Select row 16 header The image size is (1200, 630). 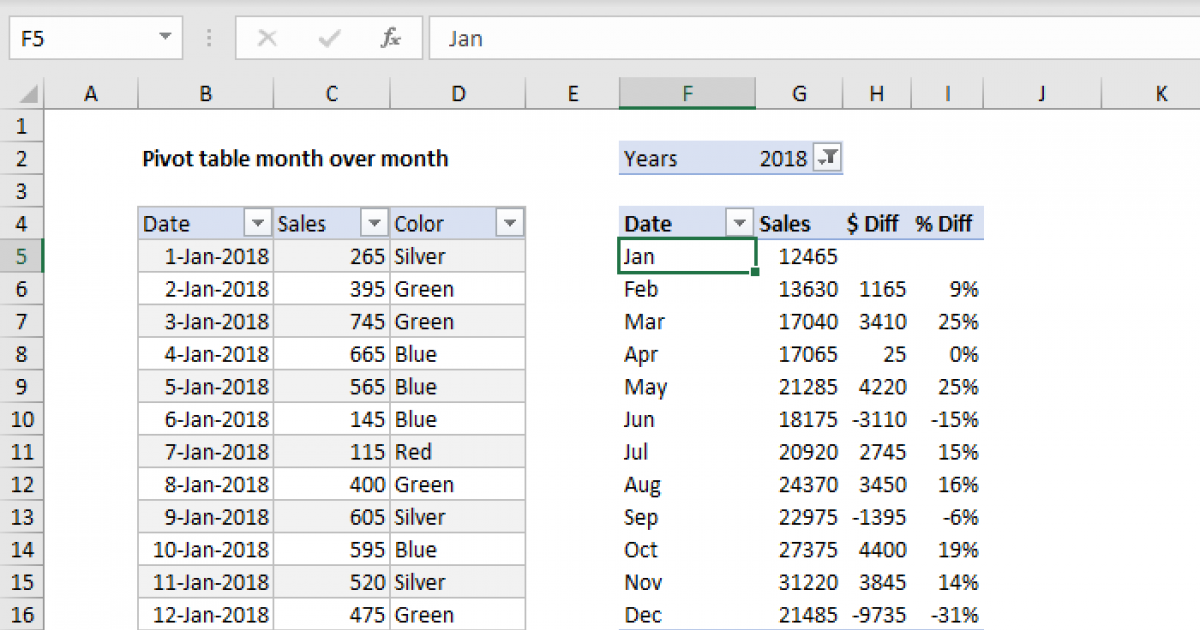23,614
